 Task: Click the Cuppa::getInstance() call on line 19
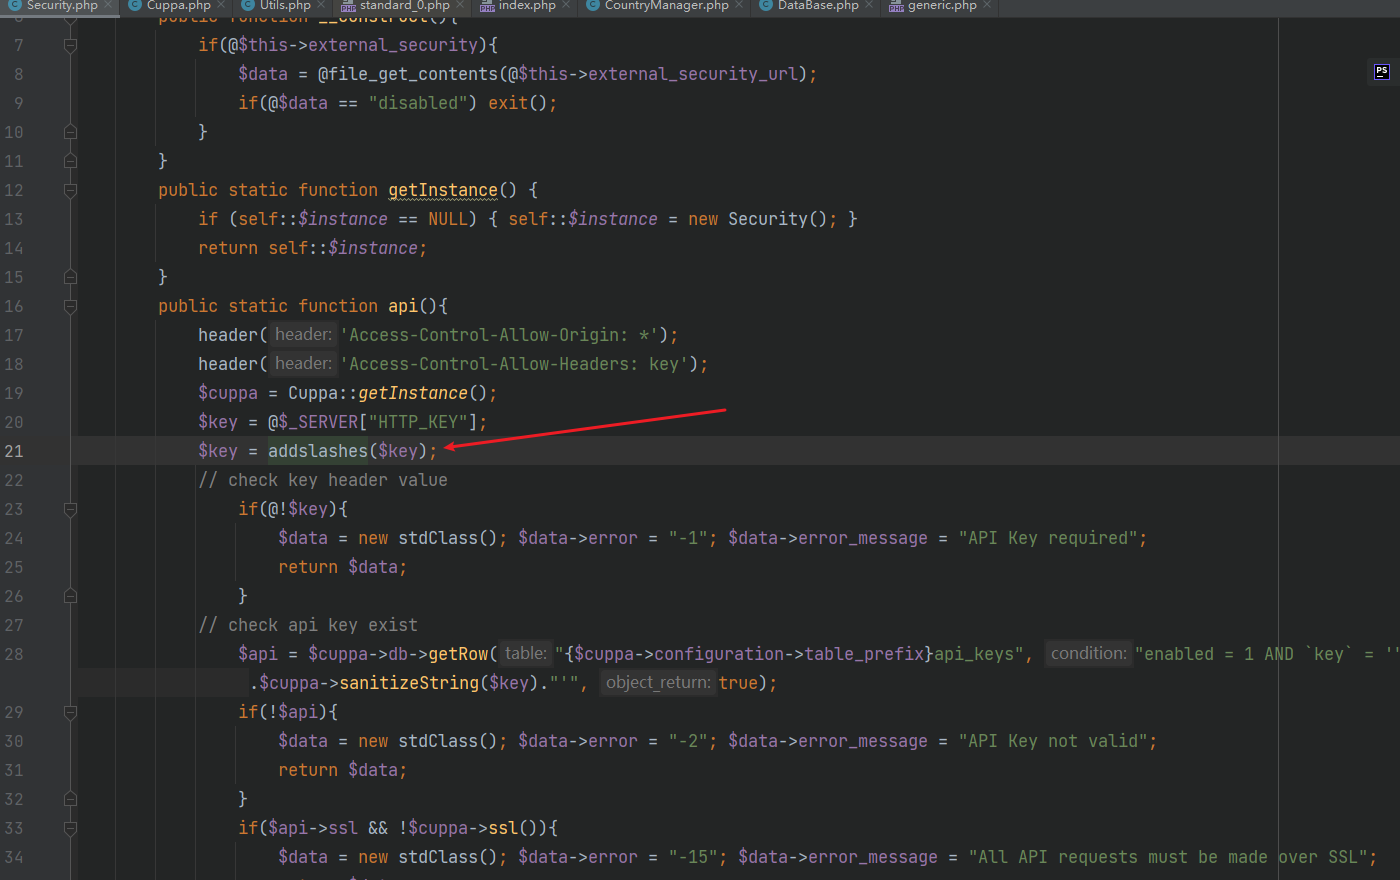pyautogui.click(x=388, y=393)
